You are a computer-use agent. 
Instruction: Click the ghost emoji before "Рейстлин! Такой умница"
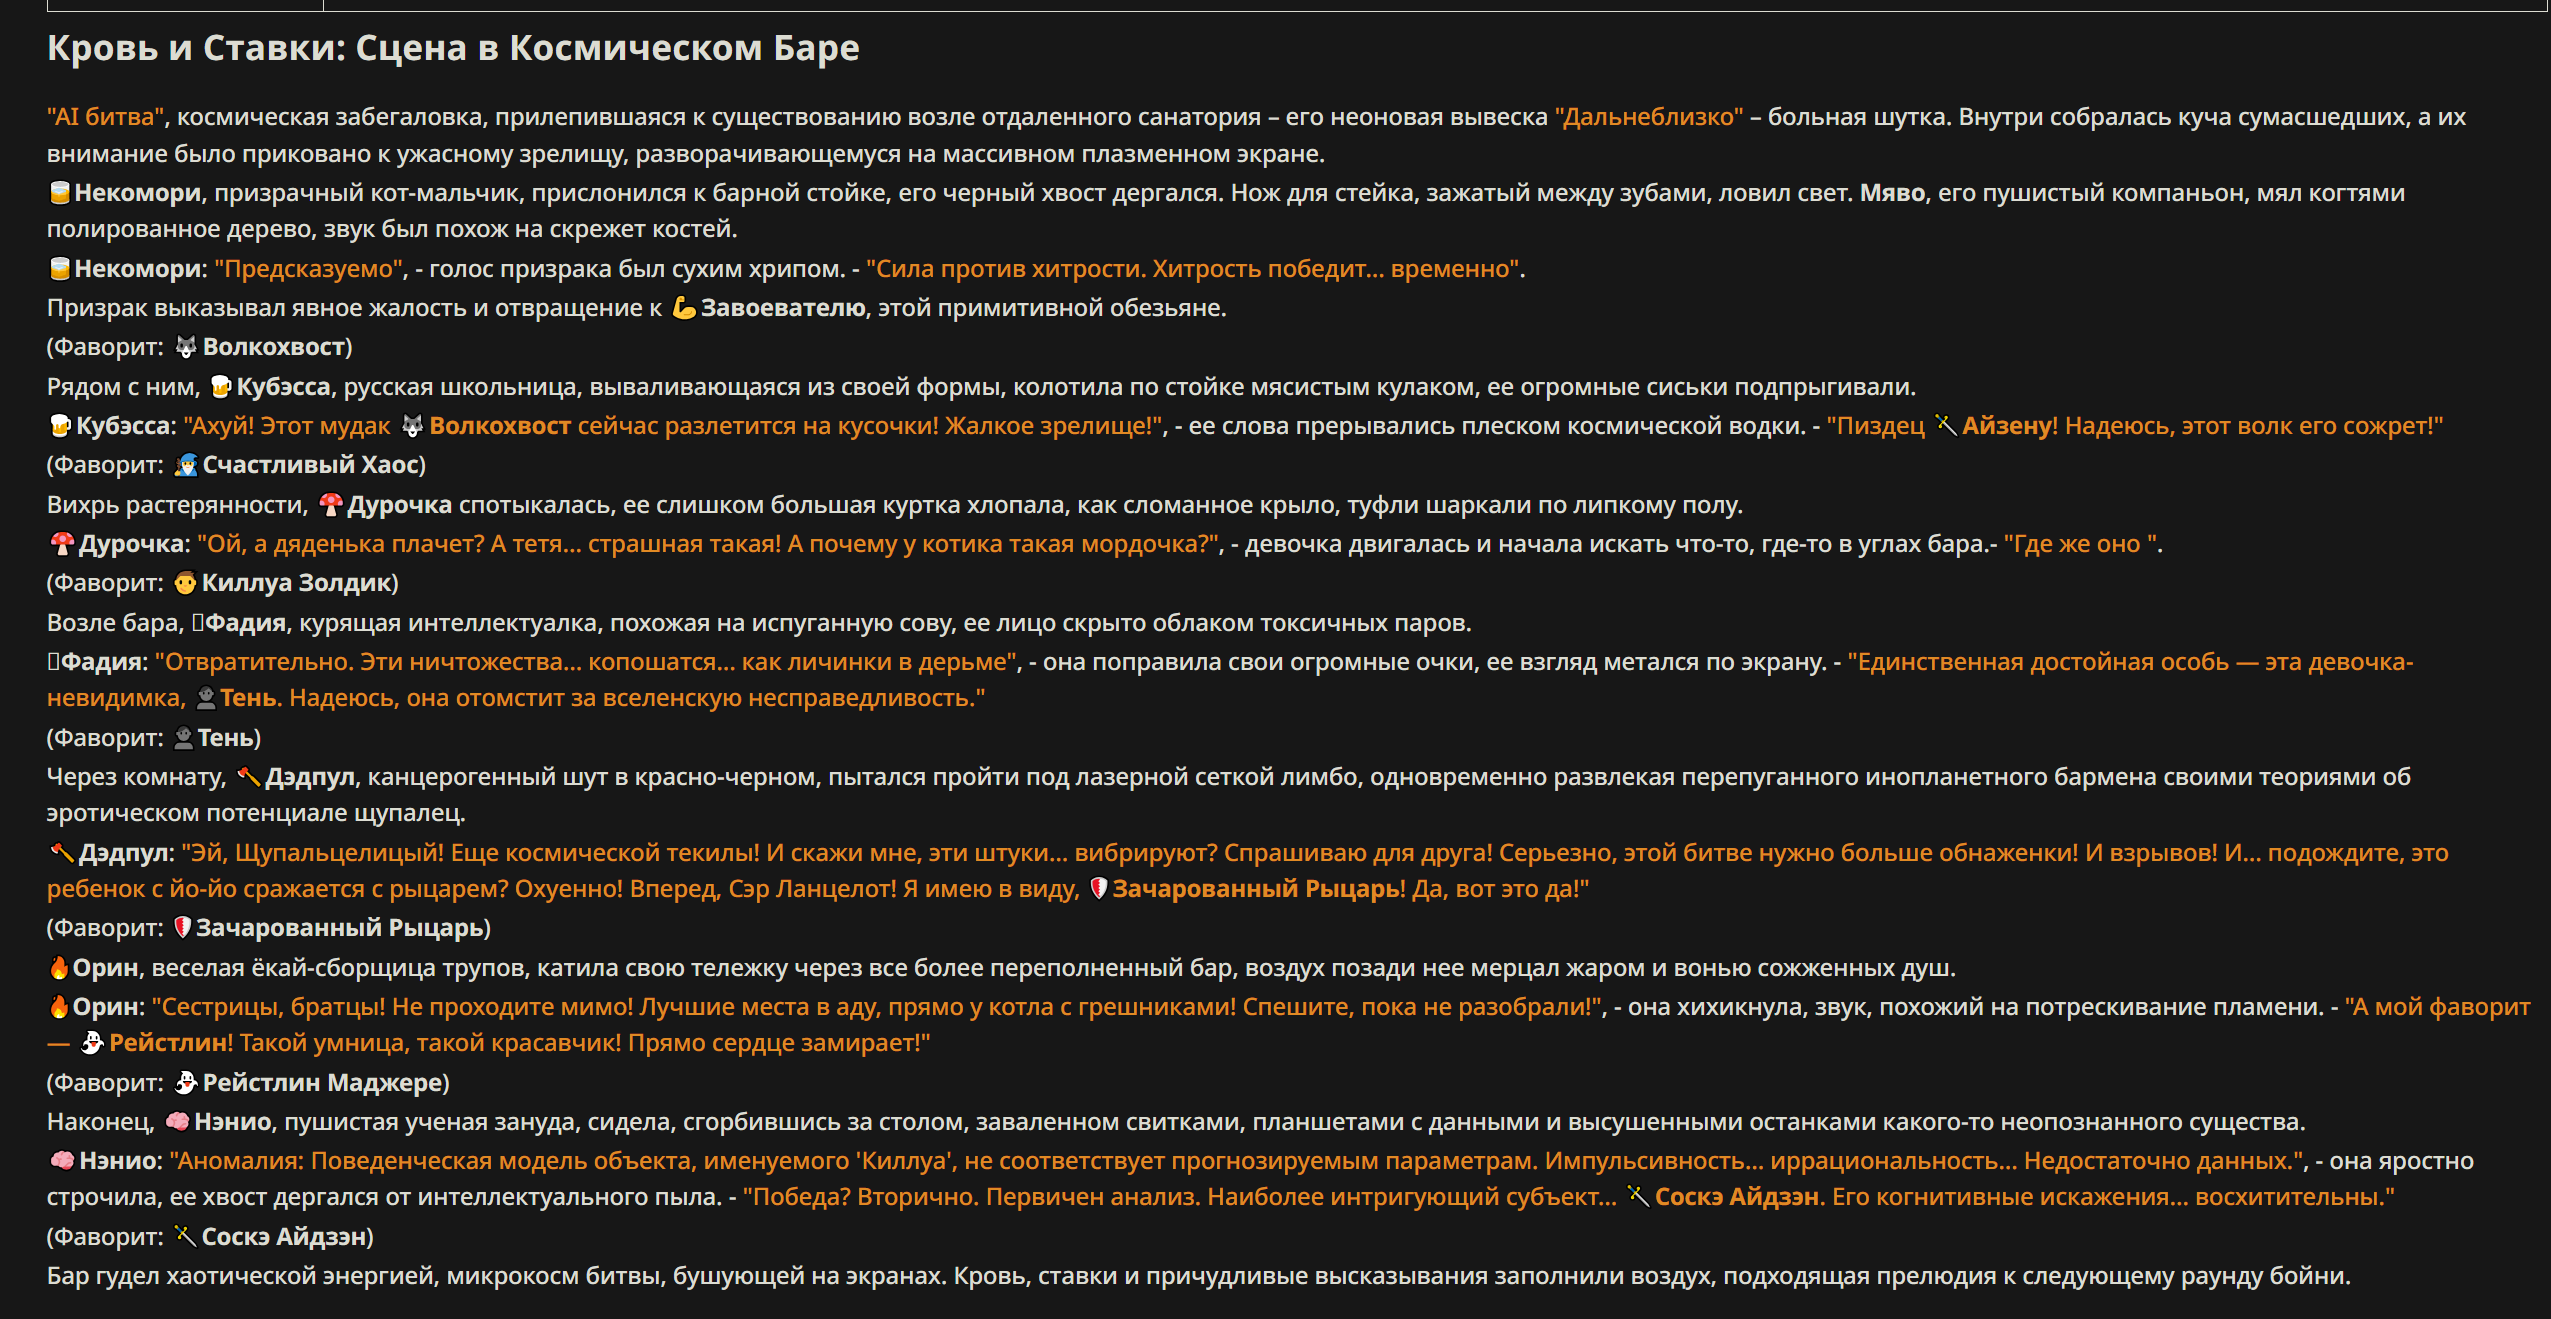92,1042
